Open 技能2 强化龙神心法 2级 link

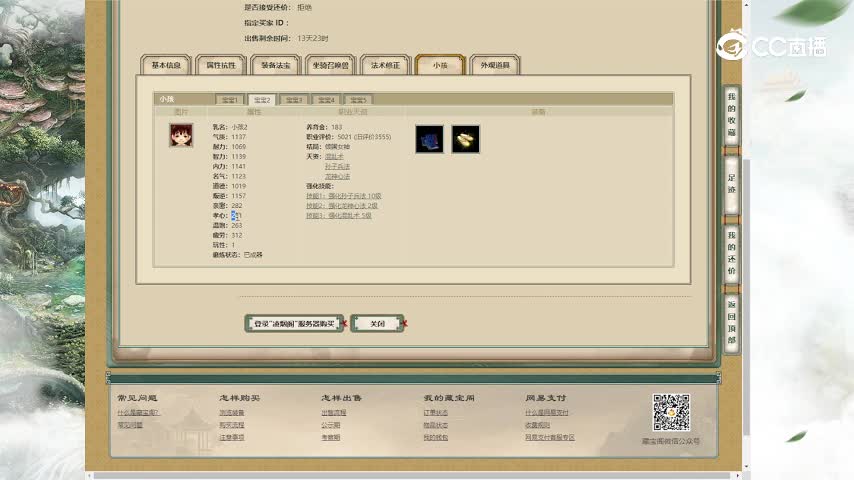pyautogui.click(x=341, y=206)
